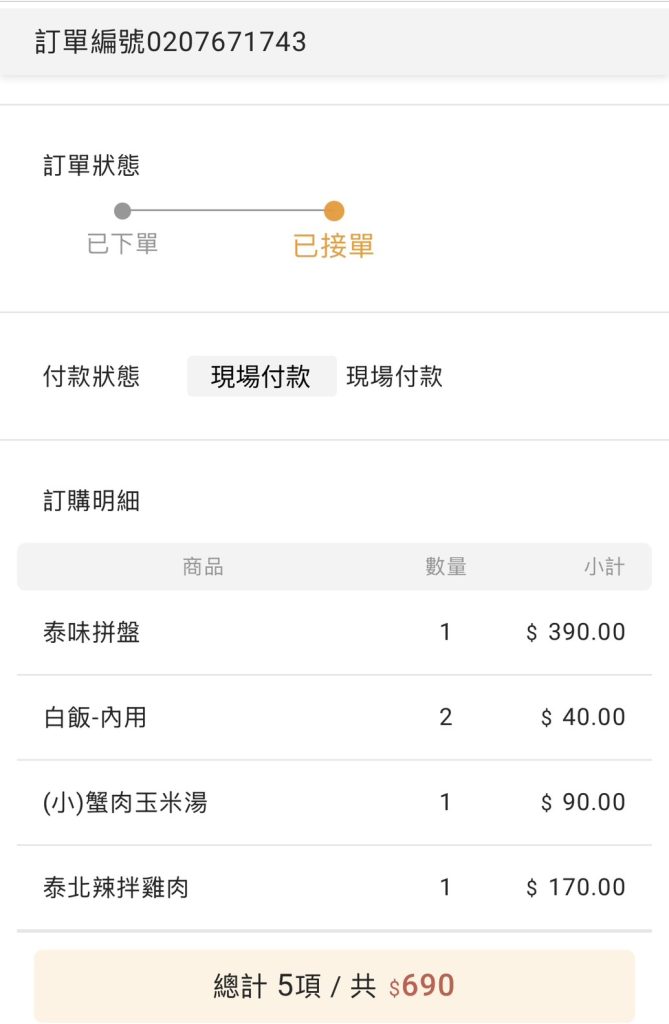Click the order number 0207671743 header

coord(171,42)
